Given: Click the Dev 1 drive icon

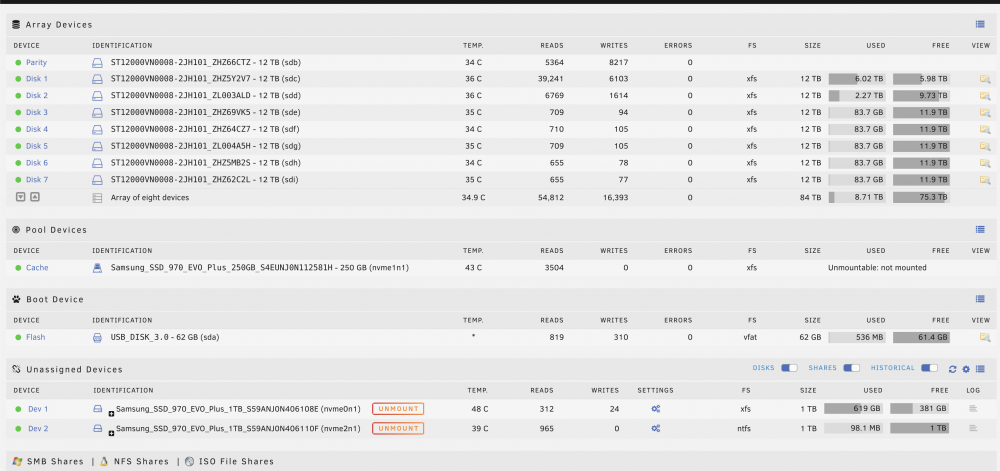Looking at the screenshot, I should [x=98, y=409].
